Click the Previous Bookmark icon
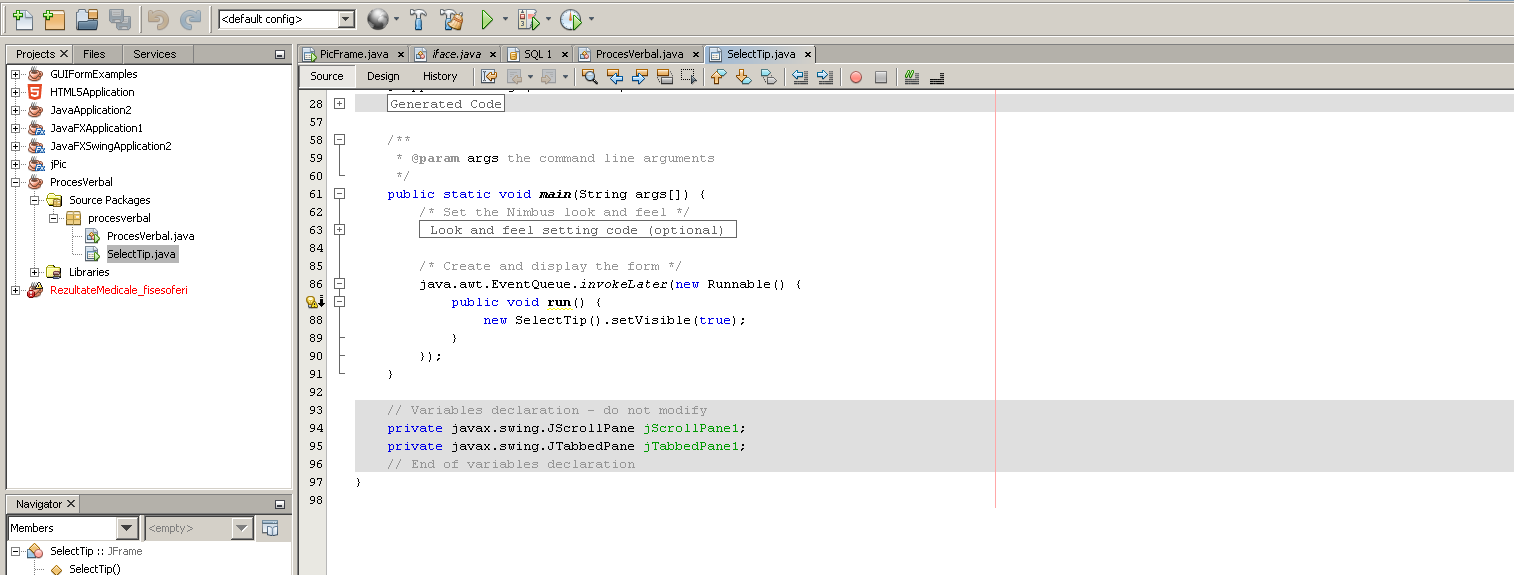Screen dimensions: 1514x575 [x=718, y=76]
